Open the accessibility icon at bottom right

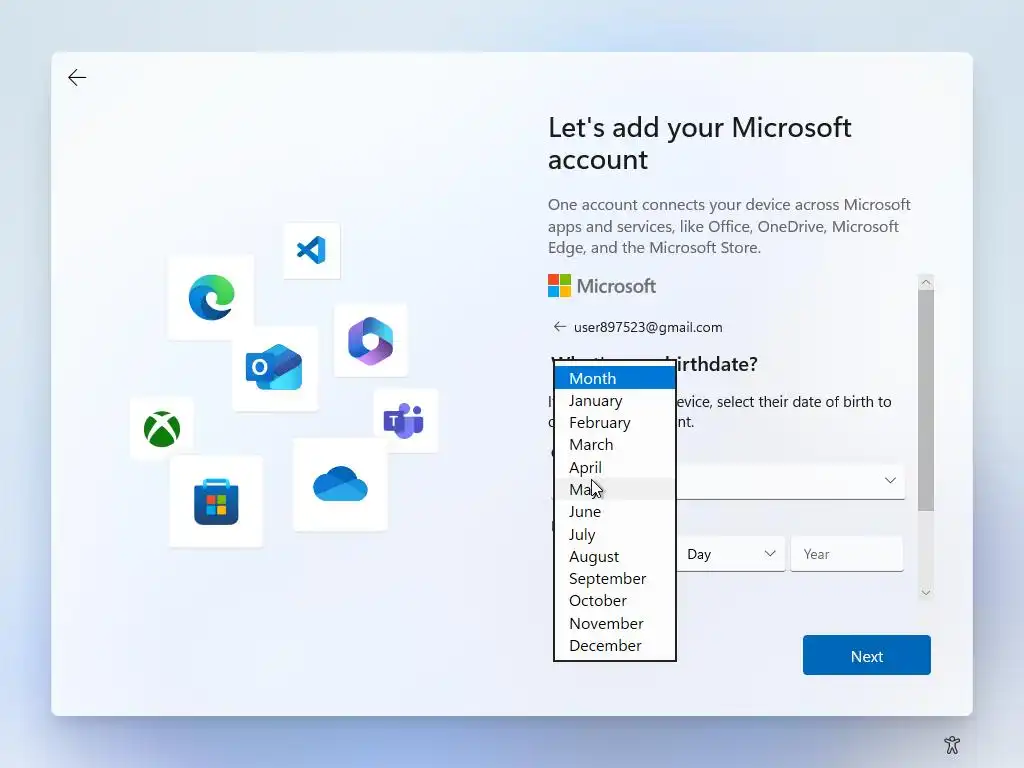[x=952, y=744]
